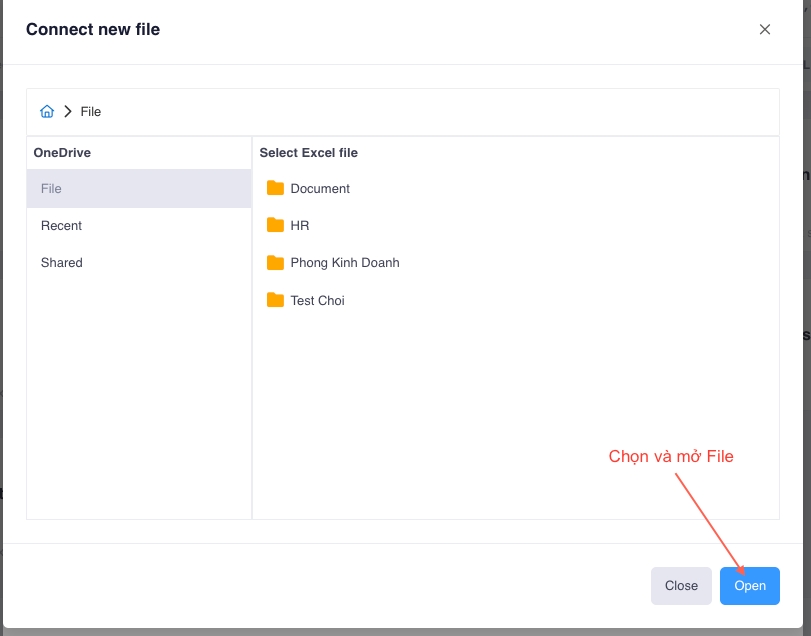Select the HR folder name

click(300, 226)
